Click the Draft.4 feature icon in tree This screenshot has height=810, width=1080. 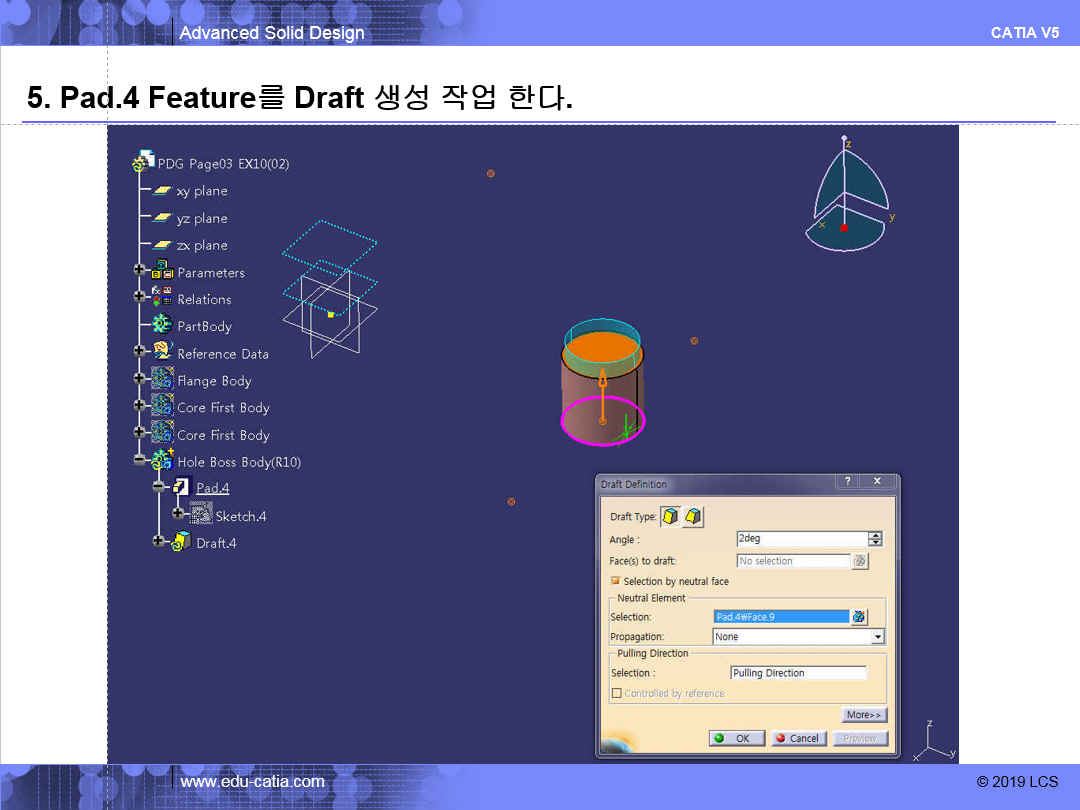coord(181,542)
